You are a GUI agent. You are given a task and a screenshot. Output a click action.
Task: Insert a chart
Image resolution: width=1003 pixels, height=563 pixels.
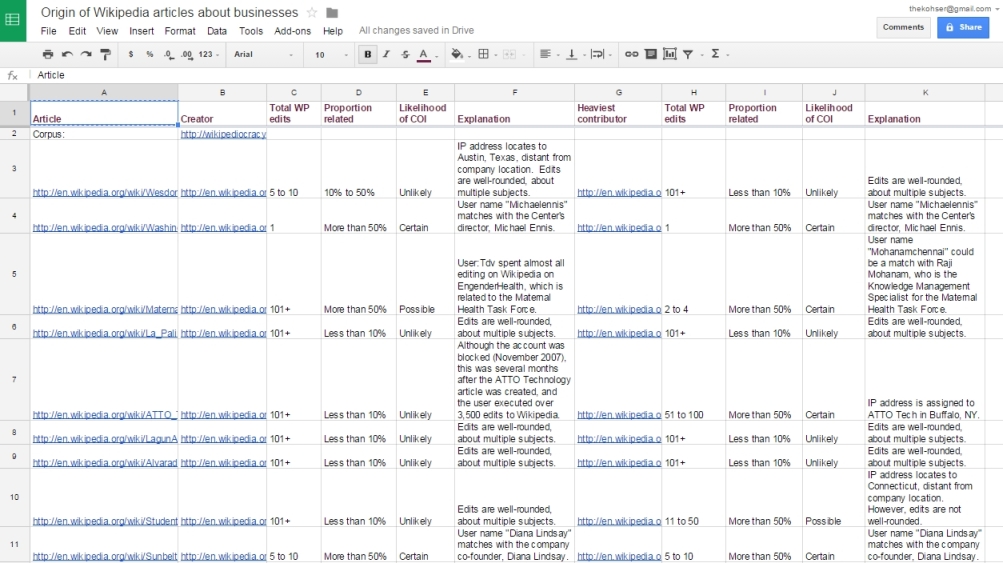pyautogui.click(x=670, y=54)
